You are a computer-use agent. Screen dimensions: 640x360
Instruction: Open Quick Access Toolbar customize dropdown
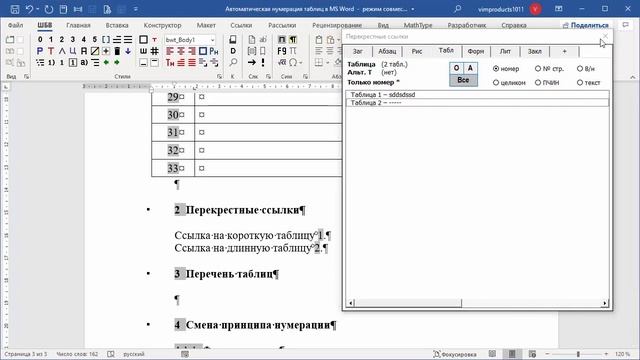pos(136,9)
